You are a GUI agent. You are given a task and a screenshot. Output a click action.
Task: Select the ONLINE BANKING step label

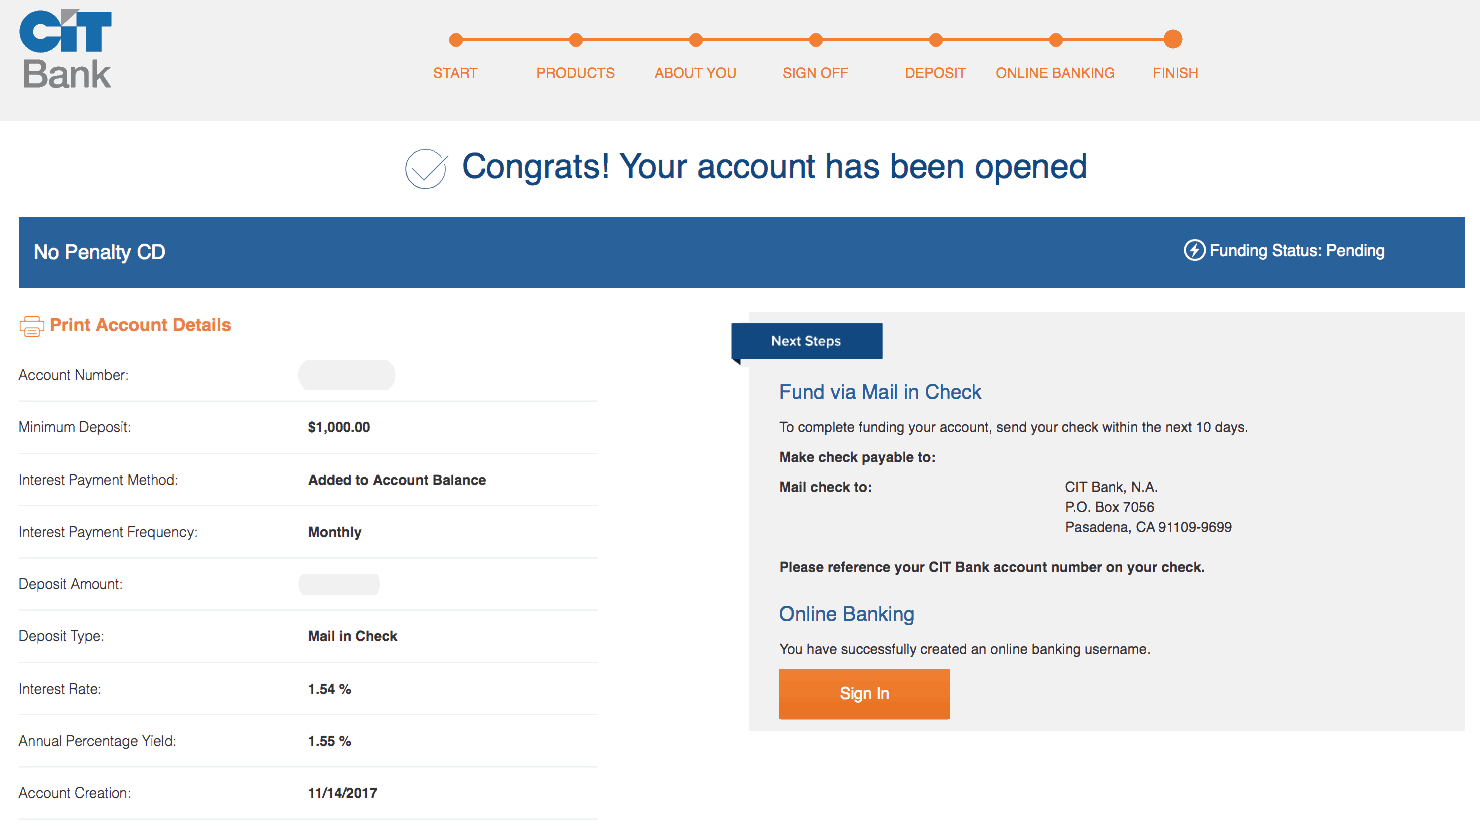tap(1055, 72)
